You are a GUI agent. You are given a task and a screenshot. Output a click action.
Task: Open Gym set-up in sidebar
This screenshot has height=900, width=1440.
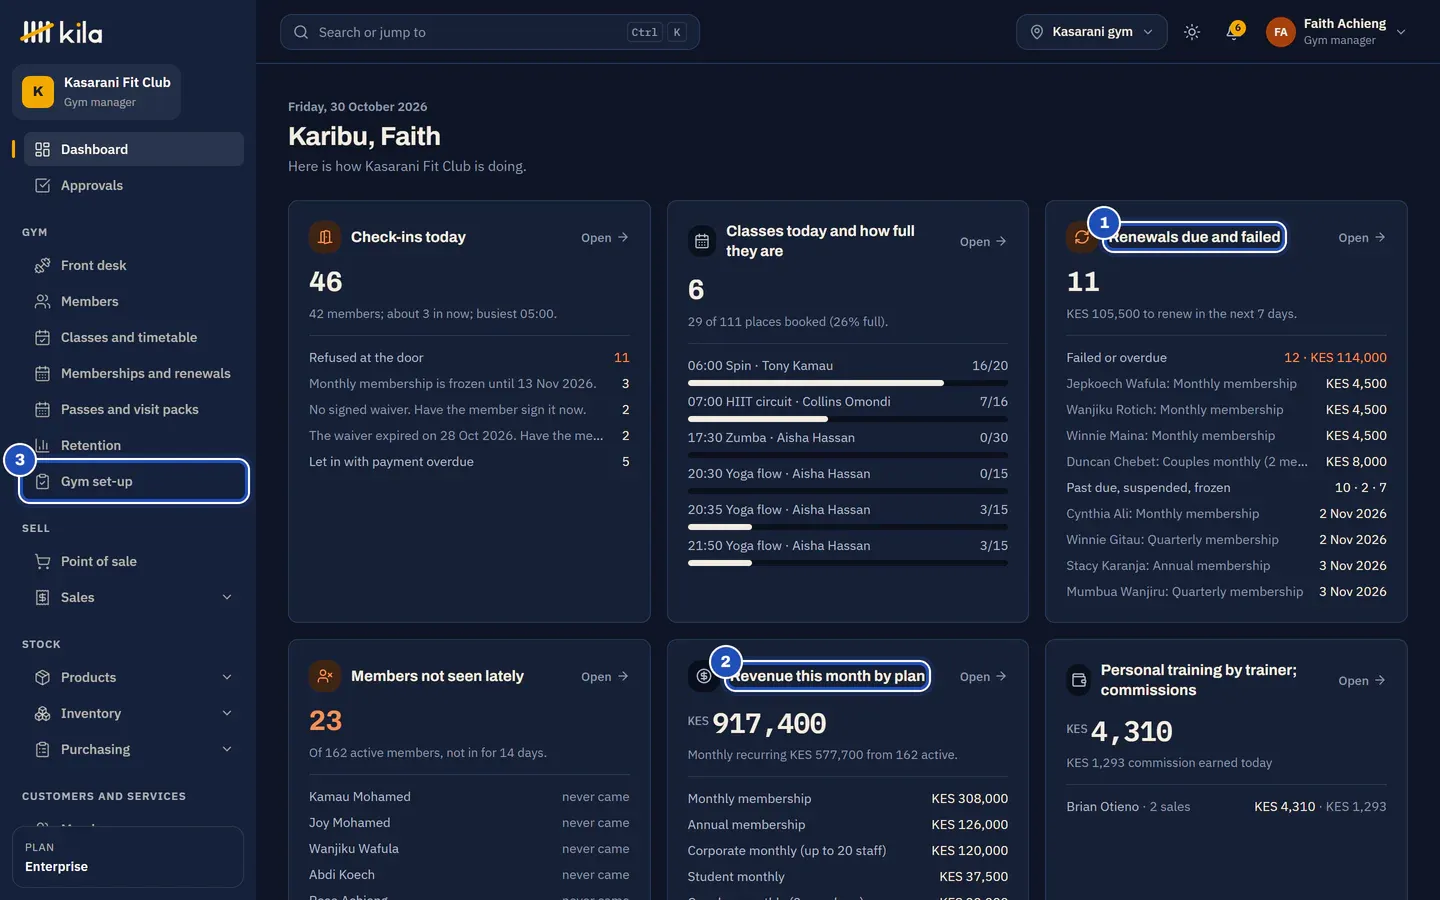click(134, 481)
